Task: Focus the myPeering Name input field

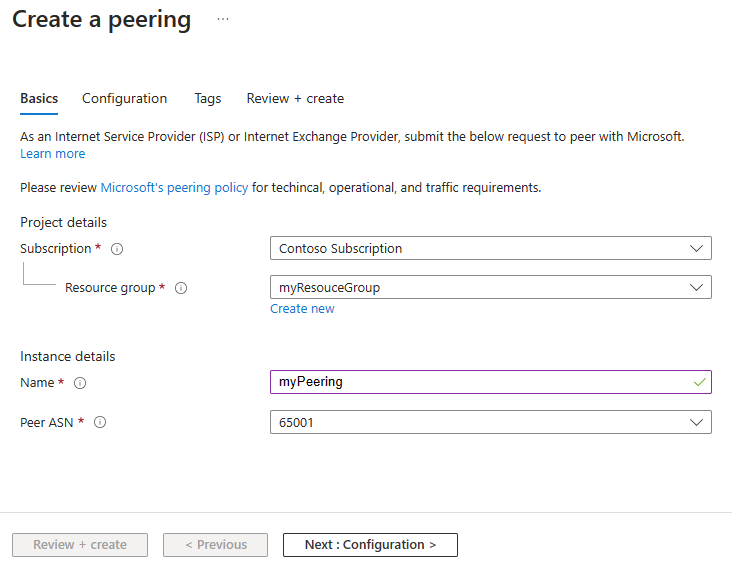Action: 491,382
